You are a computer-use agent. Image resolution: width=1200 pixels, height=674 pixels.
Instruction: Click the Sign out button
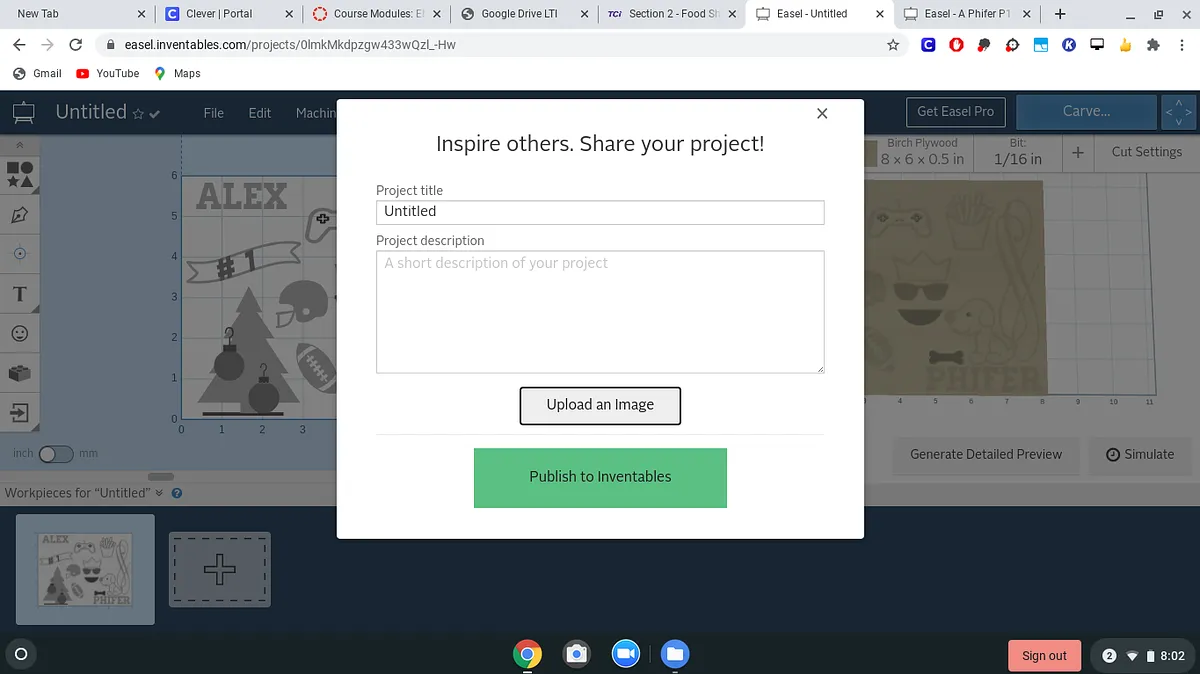pos(1044,656)
